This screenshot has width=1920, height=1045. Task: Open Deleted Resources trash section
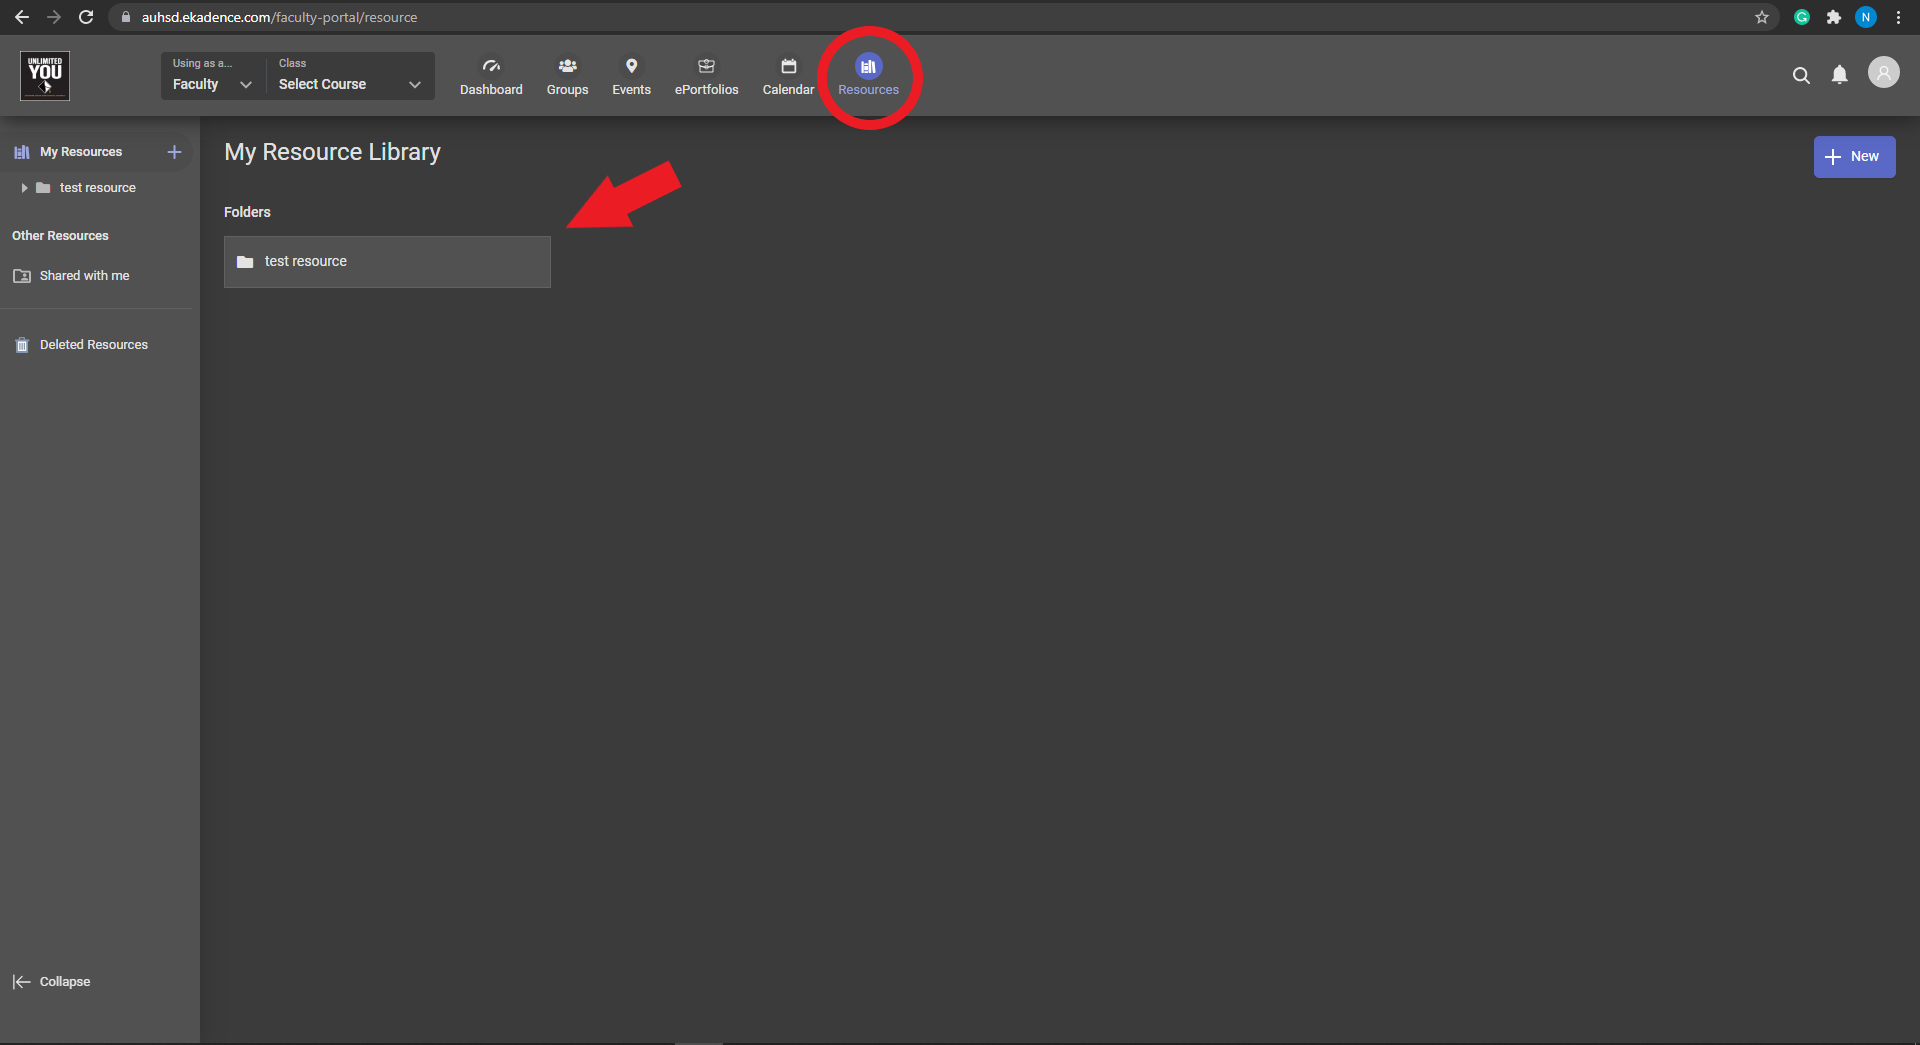(x=94, y=345)
